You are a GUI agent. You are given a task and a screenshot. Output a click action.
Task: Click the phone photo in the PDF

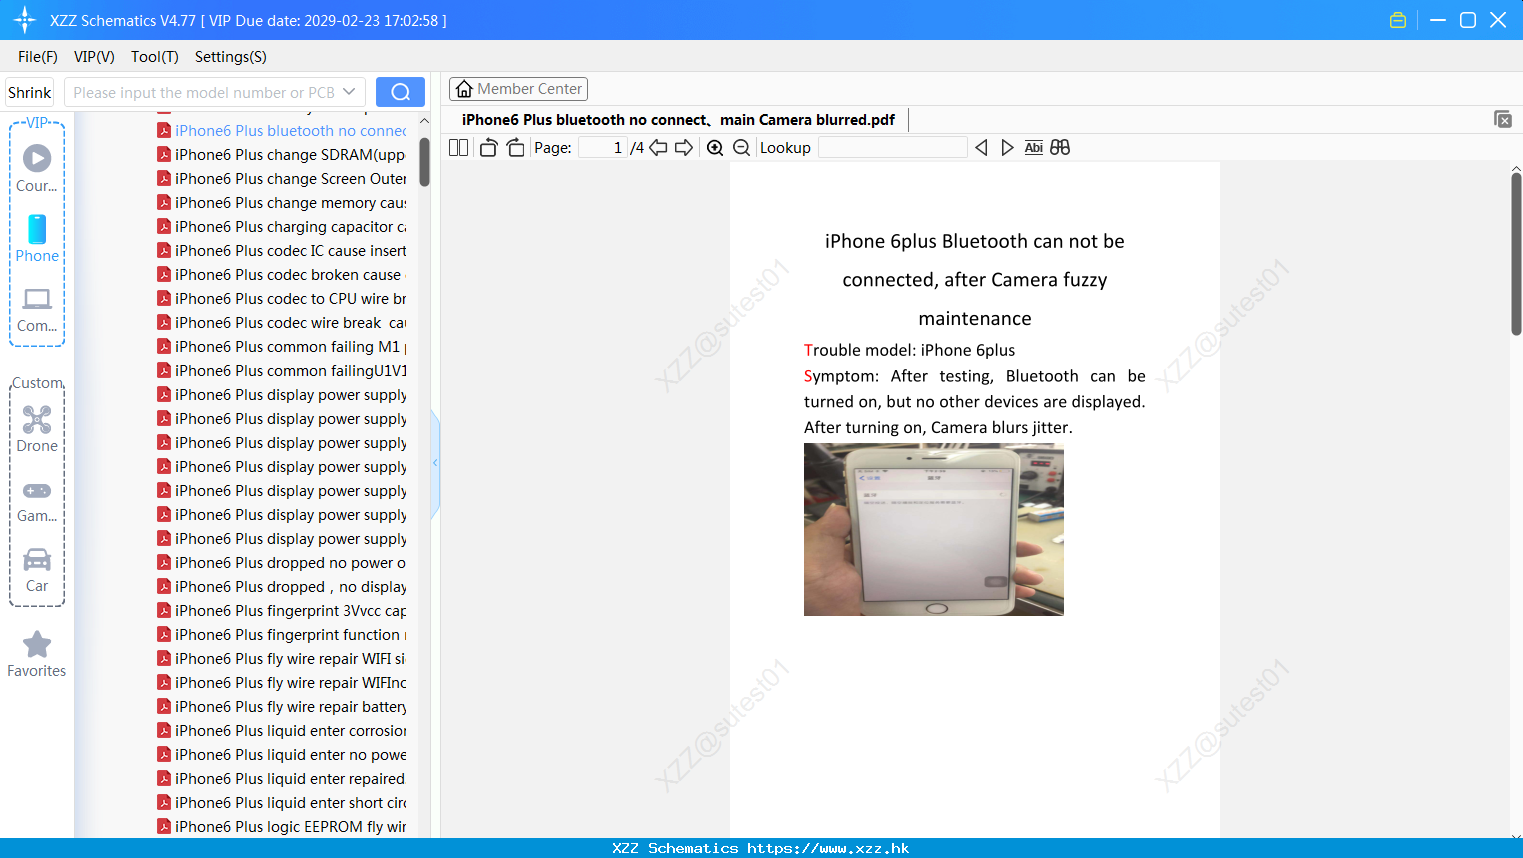[934, 529]
